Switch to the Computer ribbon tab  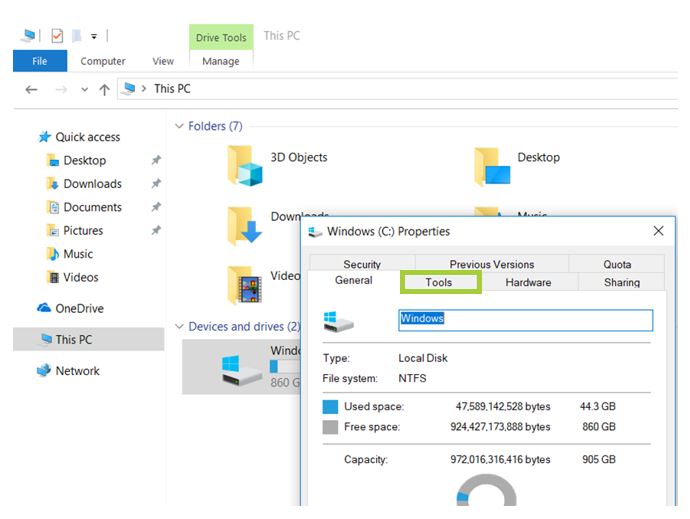103,61
